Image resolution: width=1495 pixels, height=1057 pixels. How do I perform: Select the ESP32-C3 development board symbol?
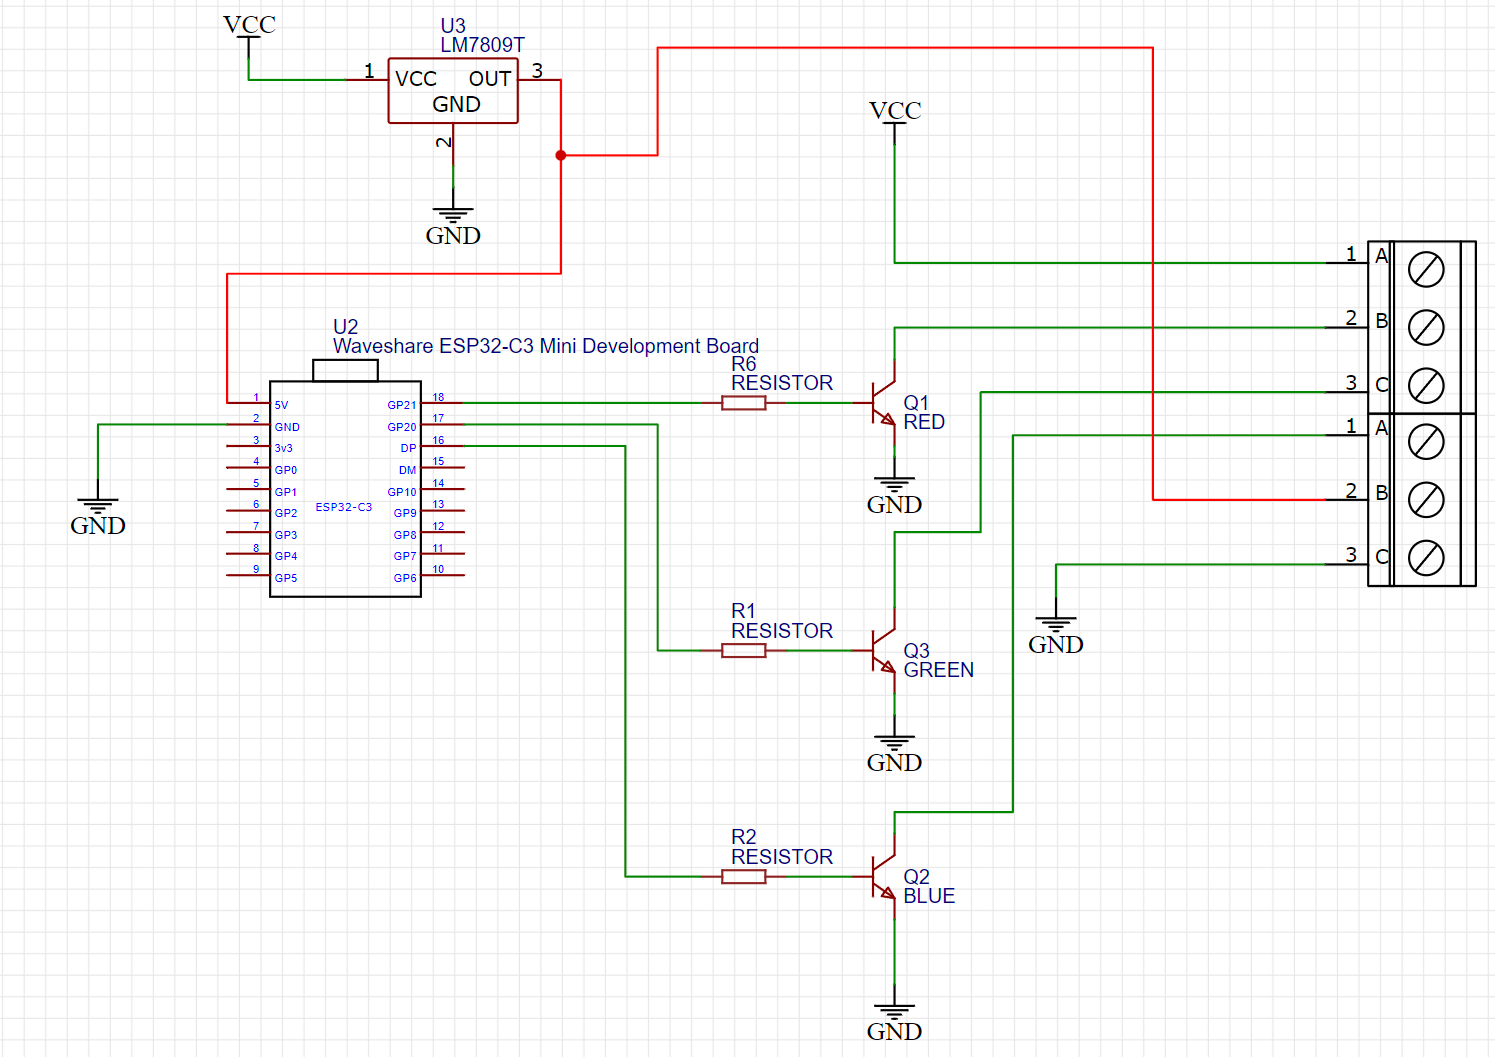point(345,490)
